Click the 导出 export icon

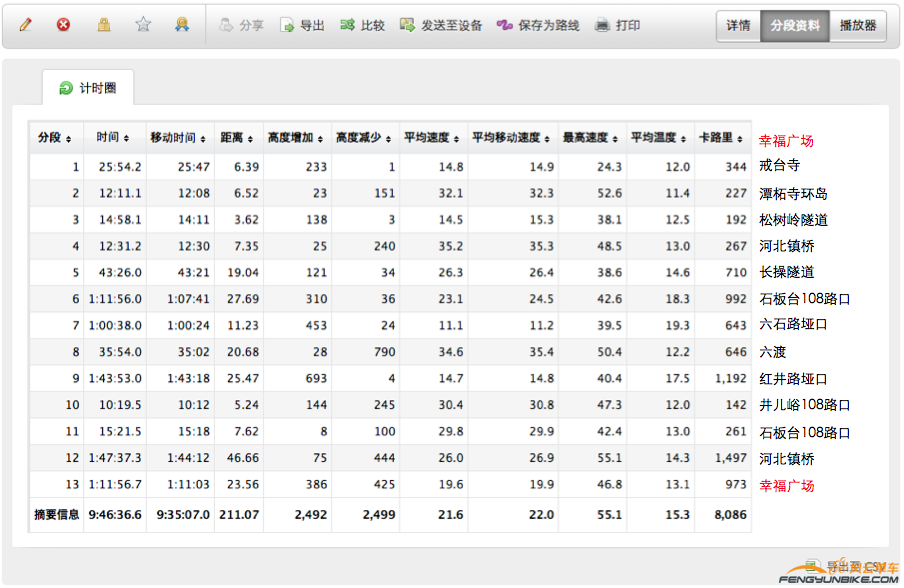point(302,26)
